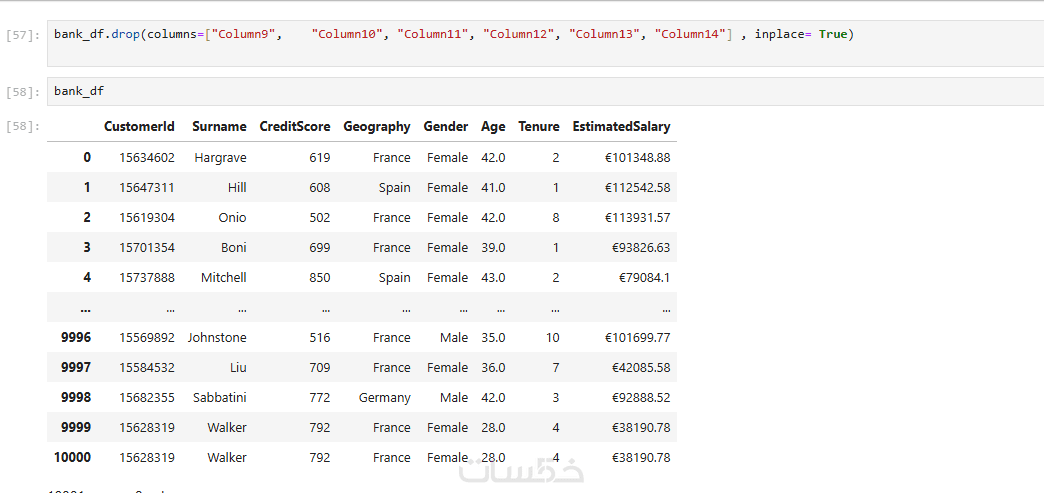
Task: Click the Gender column header
Action: tap(445, 127)
